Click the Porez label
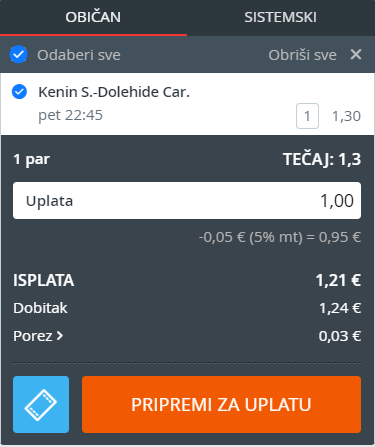 33,336
